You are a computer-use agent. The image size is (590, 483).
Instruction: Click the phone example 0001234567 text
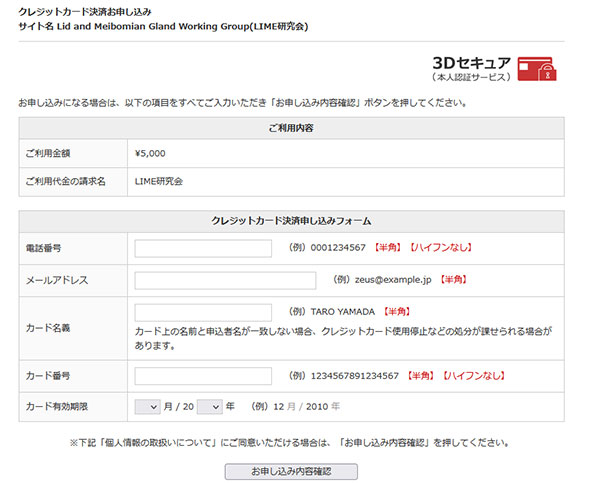[338, 248]
